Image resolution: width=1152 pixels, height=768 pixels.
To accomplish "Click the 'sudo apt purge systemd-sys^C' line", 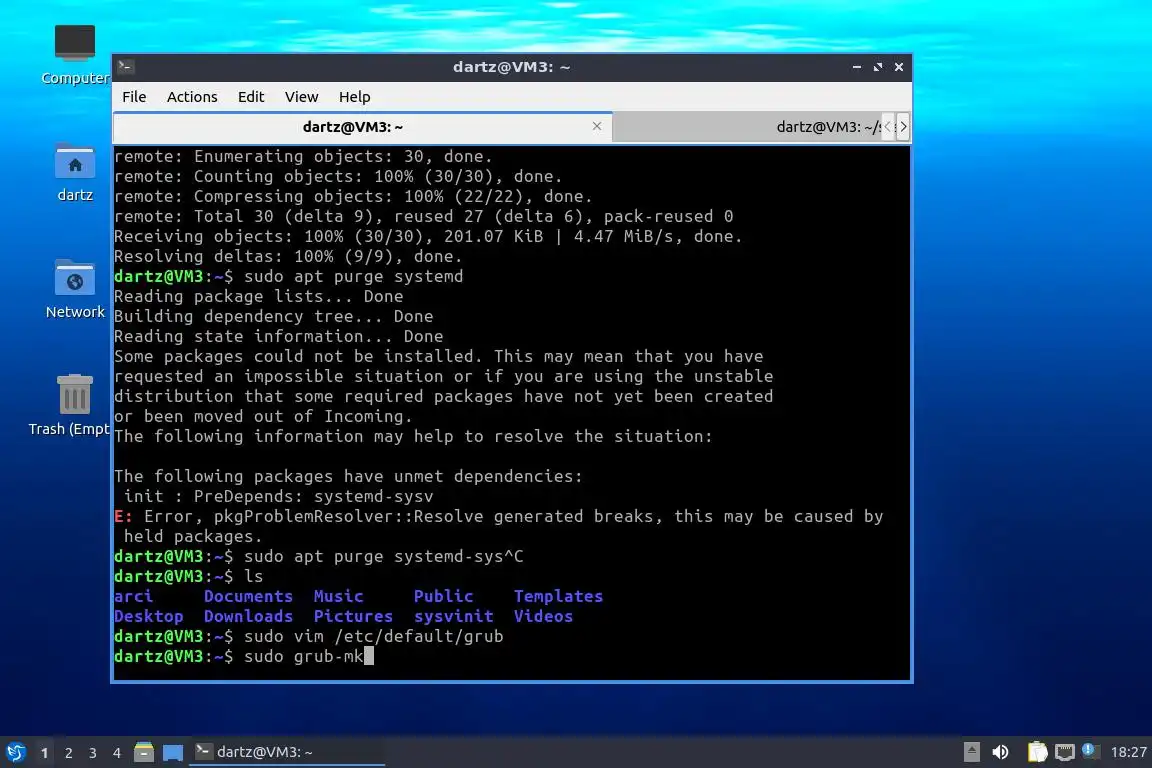I will coord(319,556).
